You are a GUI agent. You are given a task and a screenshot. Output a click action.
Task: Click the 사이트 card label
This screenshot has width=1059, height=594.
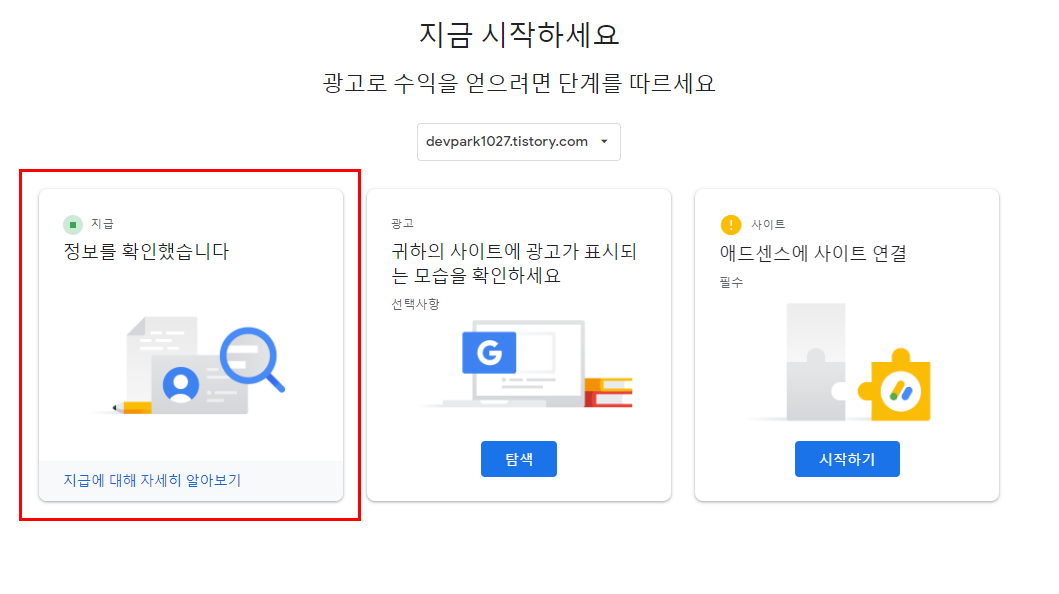768,224
